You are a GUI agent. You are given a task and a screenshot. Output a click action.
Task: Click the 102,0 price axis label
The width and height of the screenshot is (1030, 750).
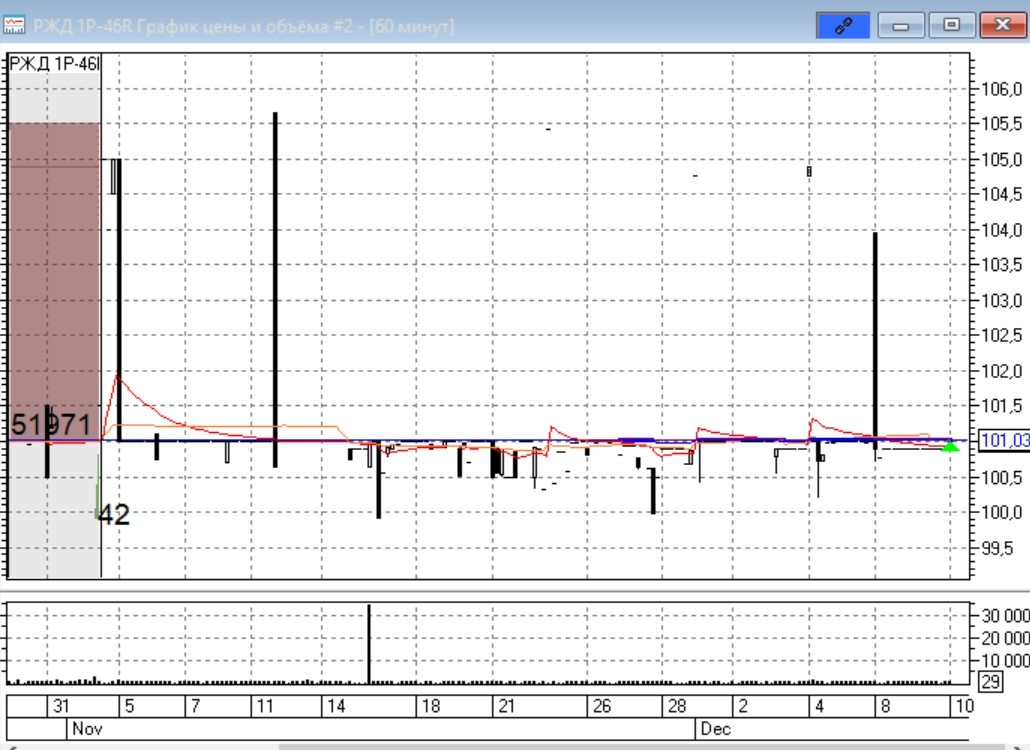click(1002, 371)
